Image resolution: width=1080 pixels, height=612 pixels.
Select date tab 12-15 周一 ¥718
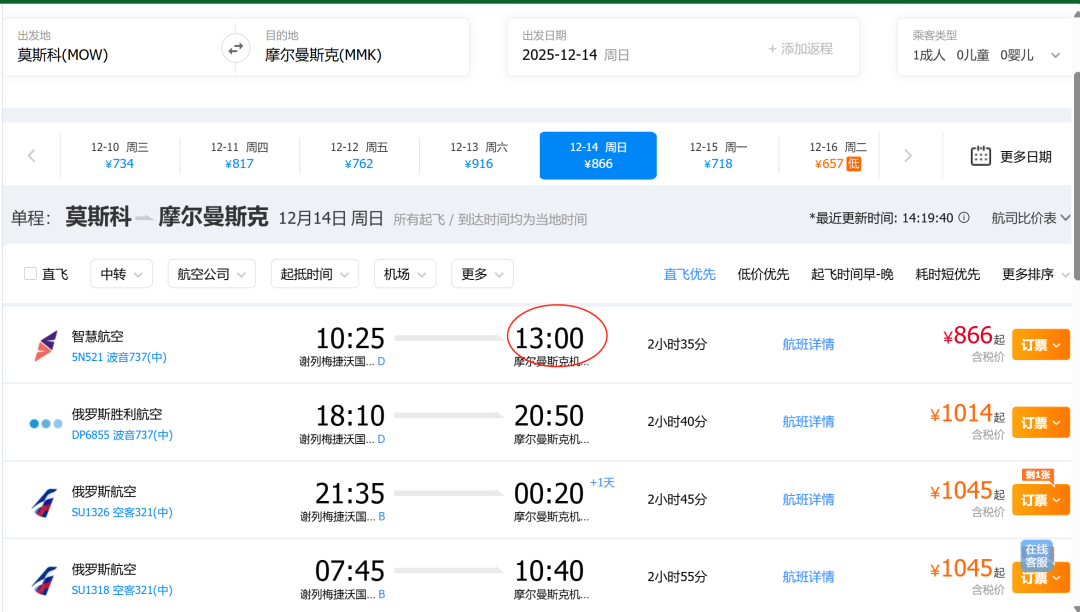coord(718,156)
